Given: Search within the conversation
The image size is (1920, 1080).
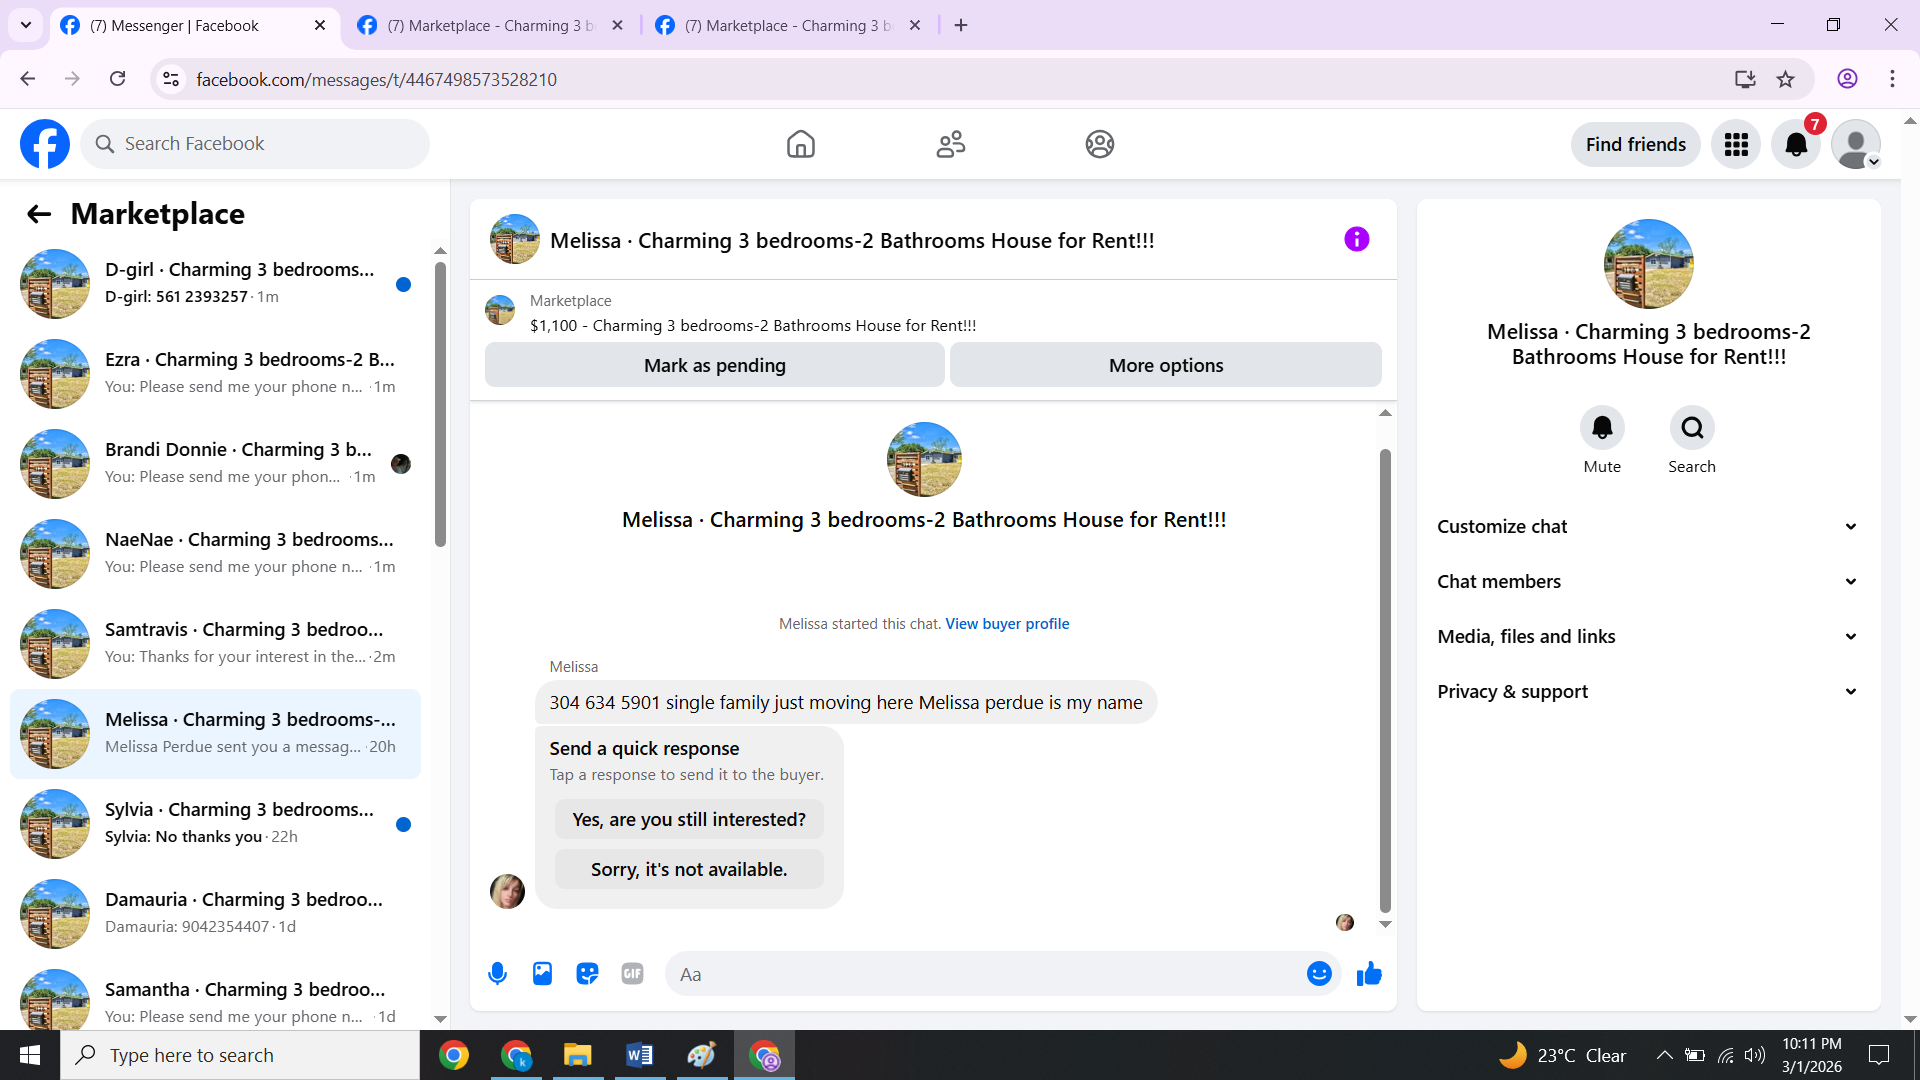Looking at the screenshot, I should tap(1692, 428).
